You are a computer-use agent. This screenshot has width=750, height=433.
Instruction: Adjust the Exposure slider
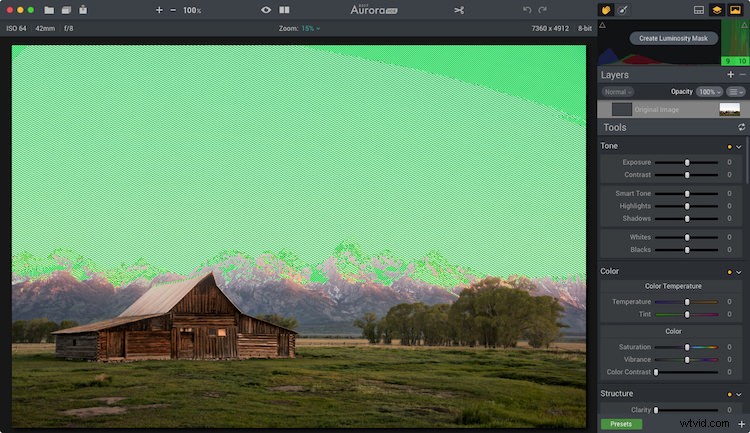pyautogui.click(x=686, y=163)
